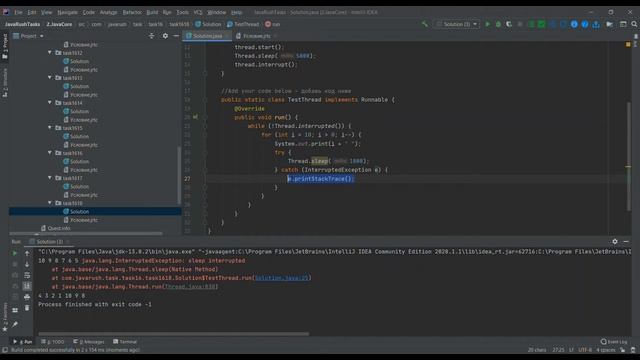Toggle the Structure side tool tab
The height and width of the screenshot is (360, 640).
(x=5, y=83)
